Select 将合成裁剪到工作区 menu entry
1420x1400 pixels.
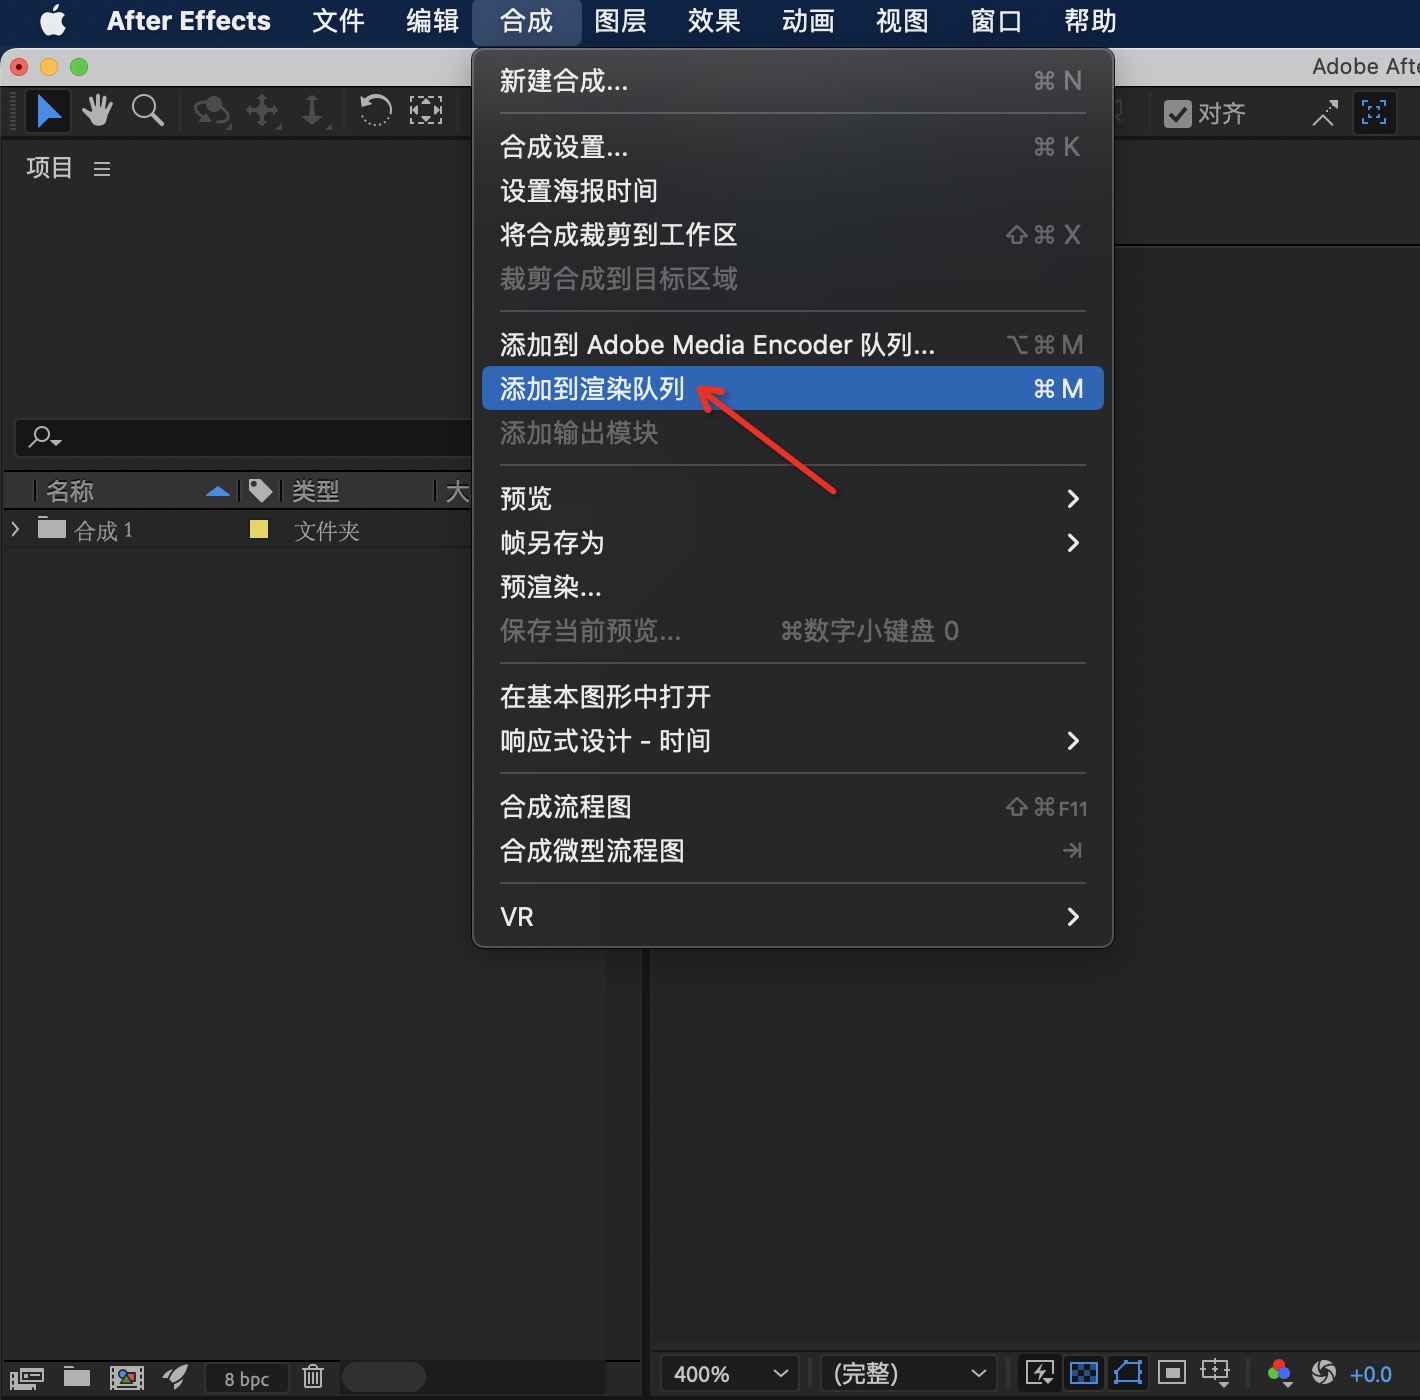point(792,234)
